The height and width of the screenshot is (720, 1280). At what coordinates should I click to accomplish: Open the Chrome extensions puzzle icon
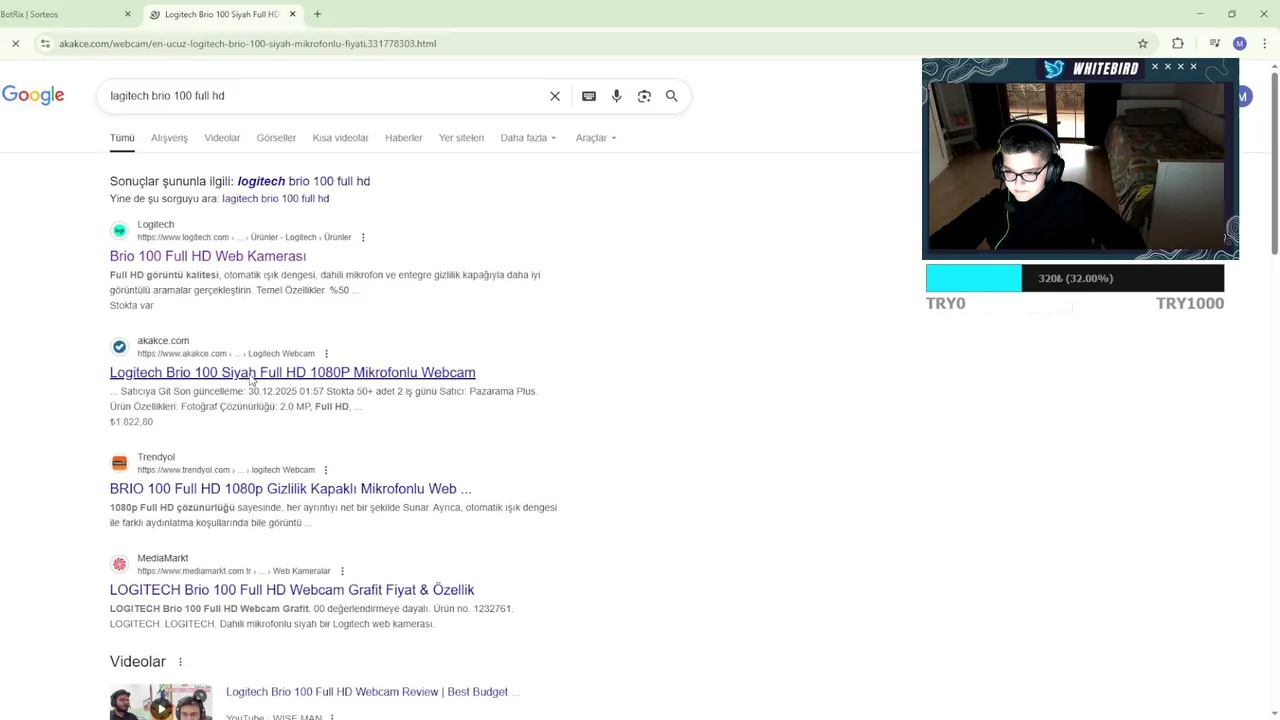pos(1178,43)
